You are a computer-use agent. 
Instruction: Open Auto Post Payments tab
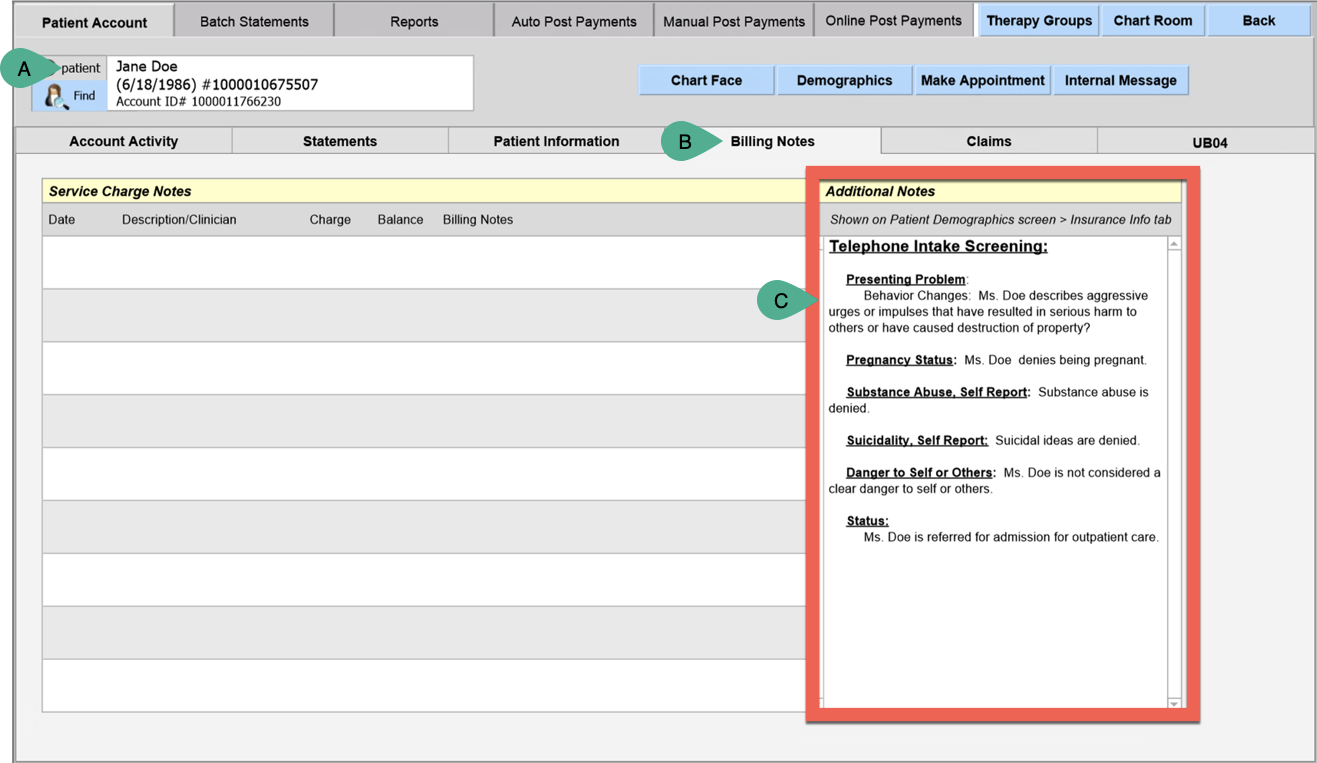coord(574,21)
